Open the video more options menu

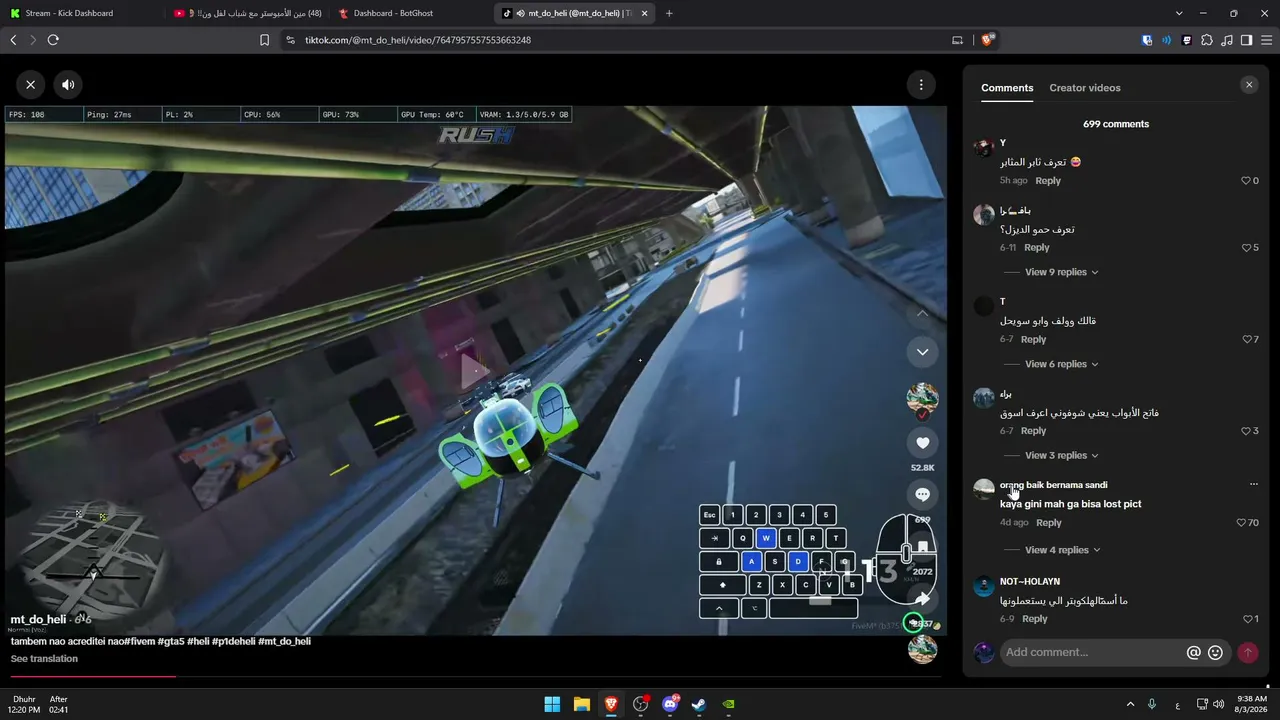tap(921, 85)
